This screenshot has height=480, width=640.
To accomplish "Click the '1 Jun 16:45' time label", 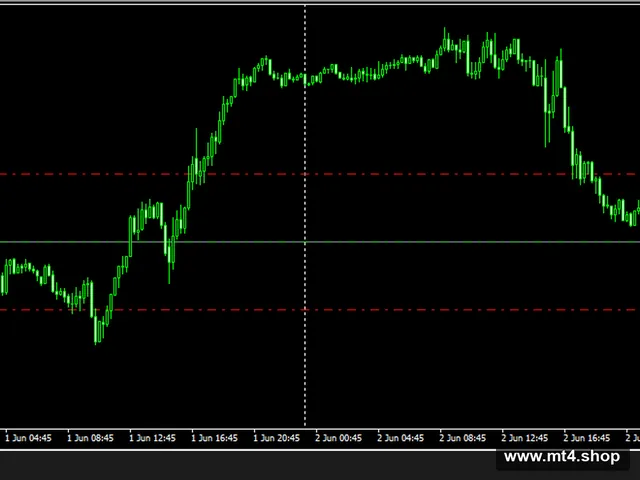I will click(x=214, y=438).
